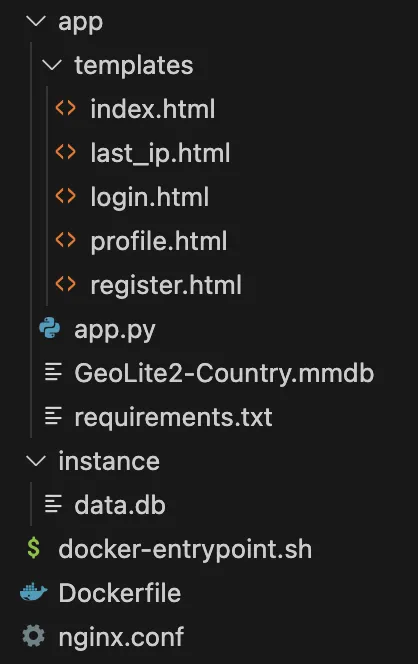Select GeoLite2-Country.mmdb in the tree
This screenshot has width=418, height=664.
coord(224,373)
